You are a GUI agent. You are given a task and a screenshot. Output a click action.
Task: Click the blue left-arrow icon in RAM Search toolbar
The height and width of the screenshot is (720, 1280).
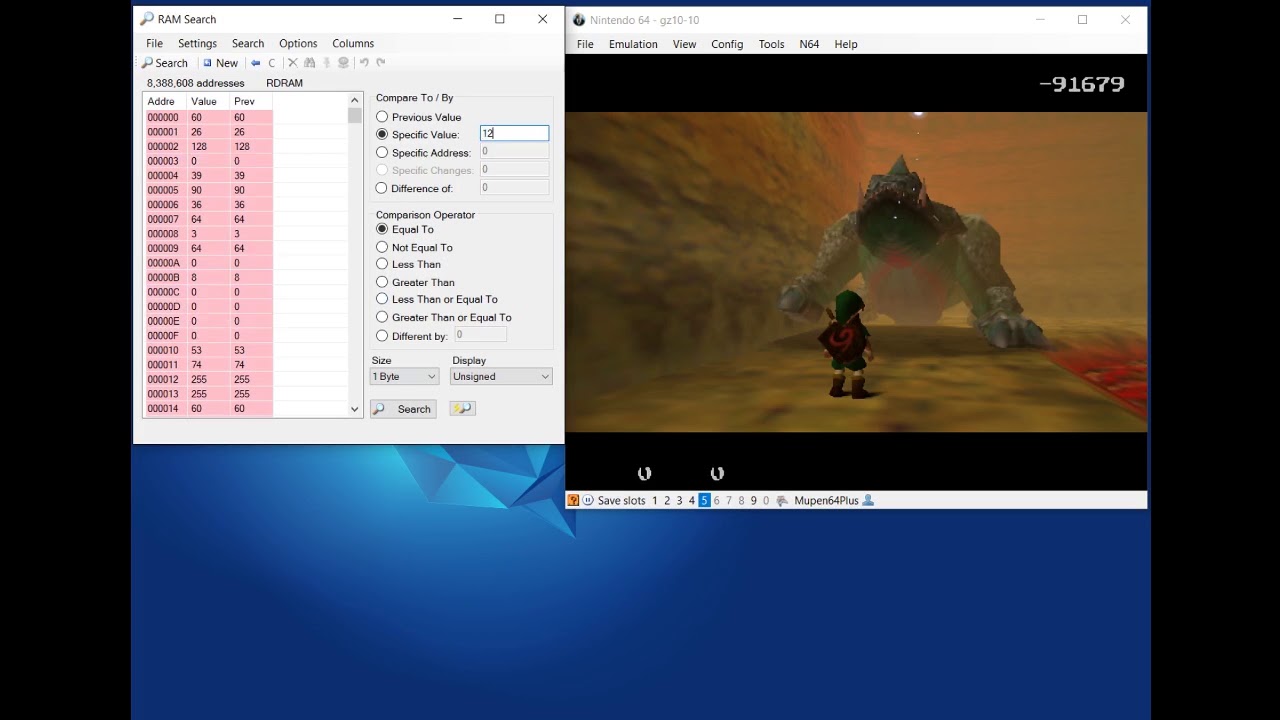(x=256, y=63)
